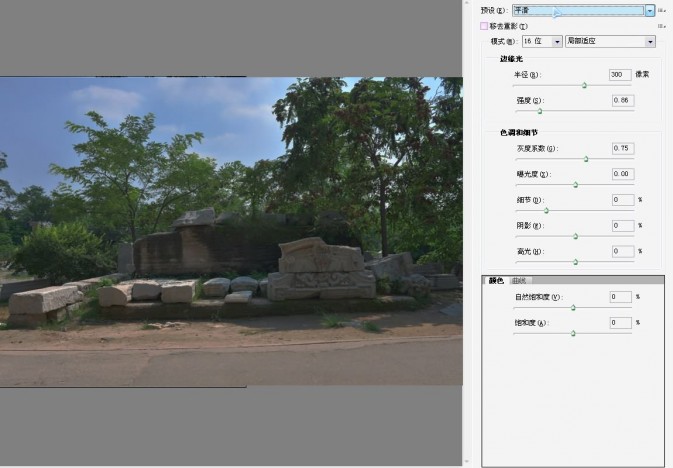Click the 强度 strength slider handle
Viewport: 673px width, 468px height.
point(540,111)
